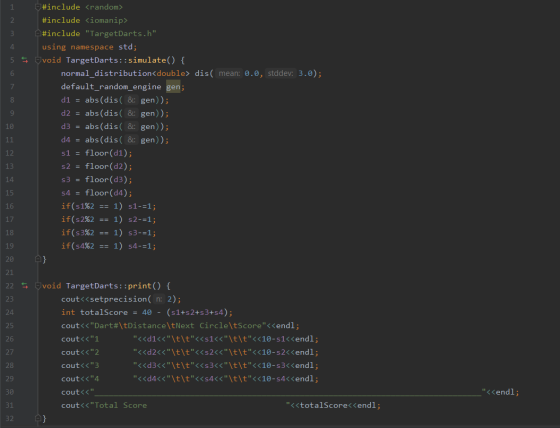Viewport: 560px width, 428px height.
Task: Click line number 16 in the gutter
Action: pos(10,206)
